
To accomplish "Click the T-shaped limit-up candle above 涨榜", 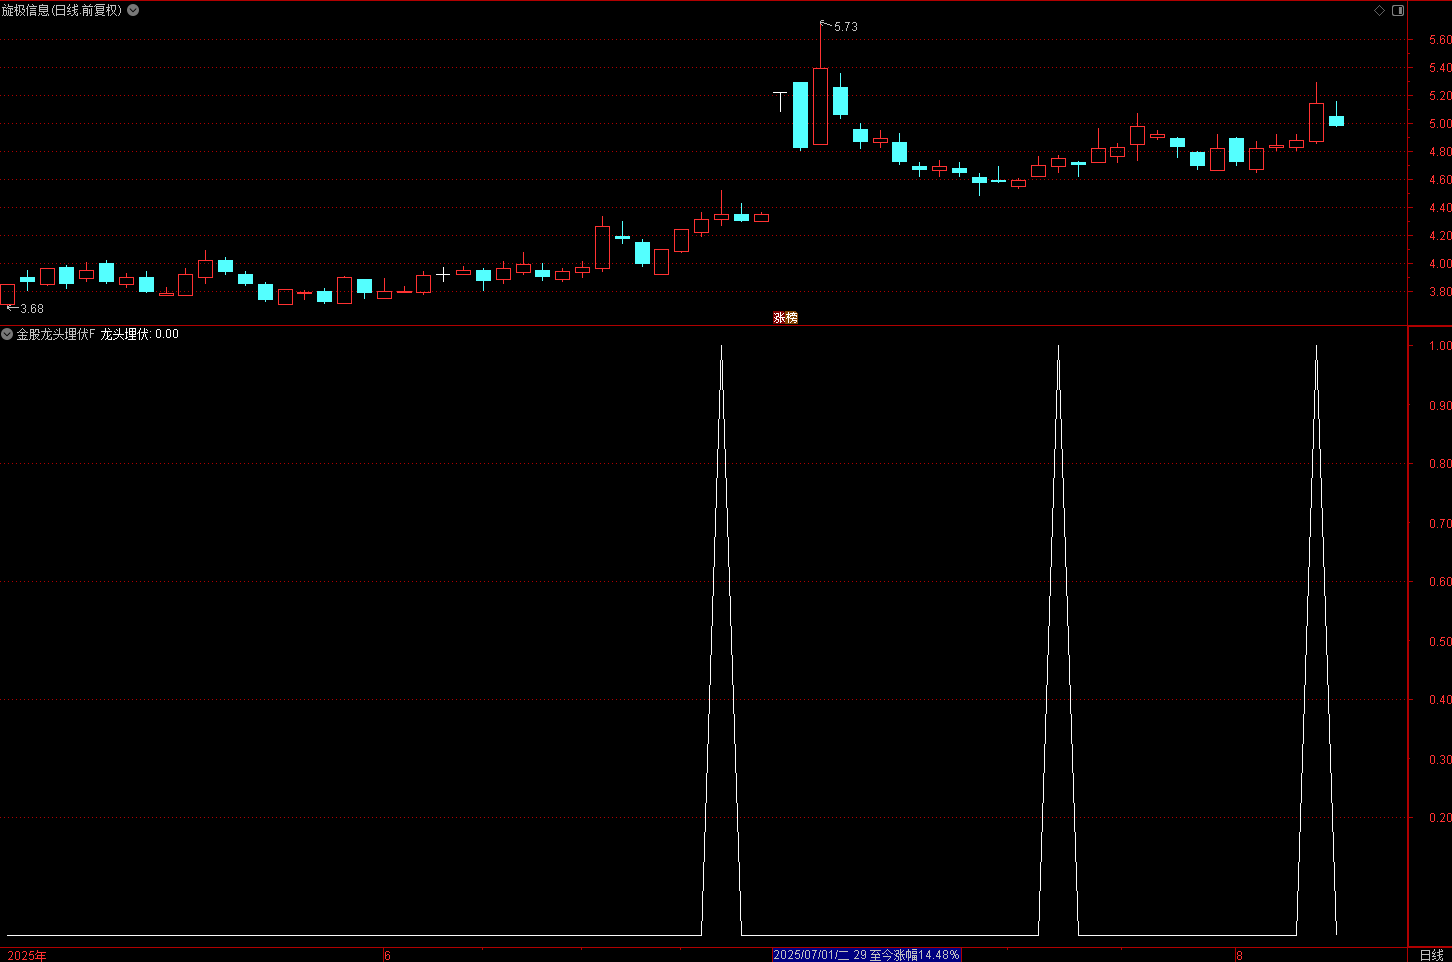I will point(780,100).
